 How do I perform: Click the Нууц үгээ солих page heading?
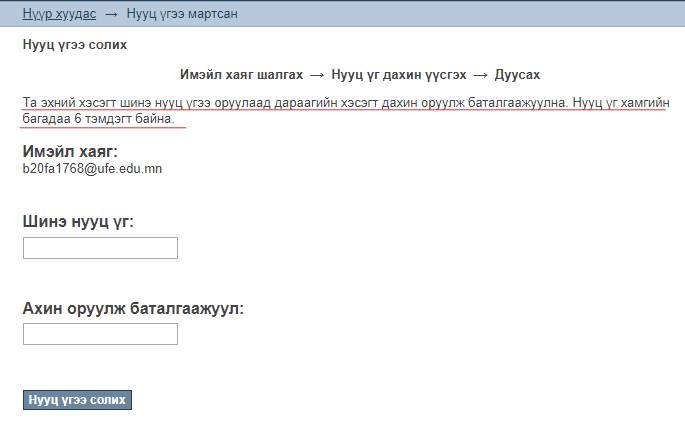74,45
